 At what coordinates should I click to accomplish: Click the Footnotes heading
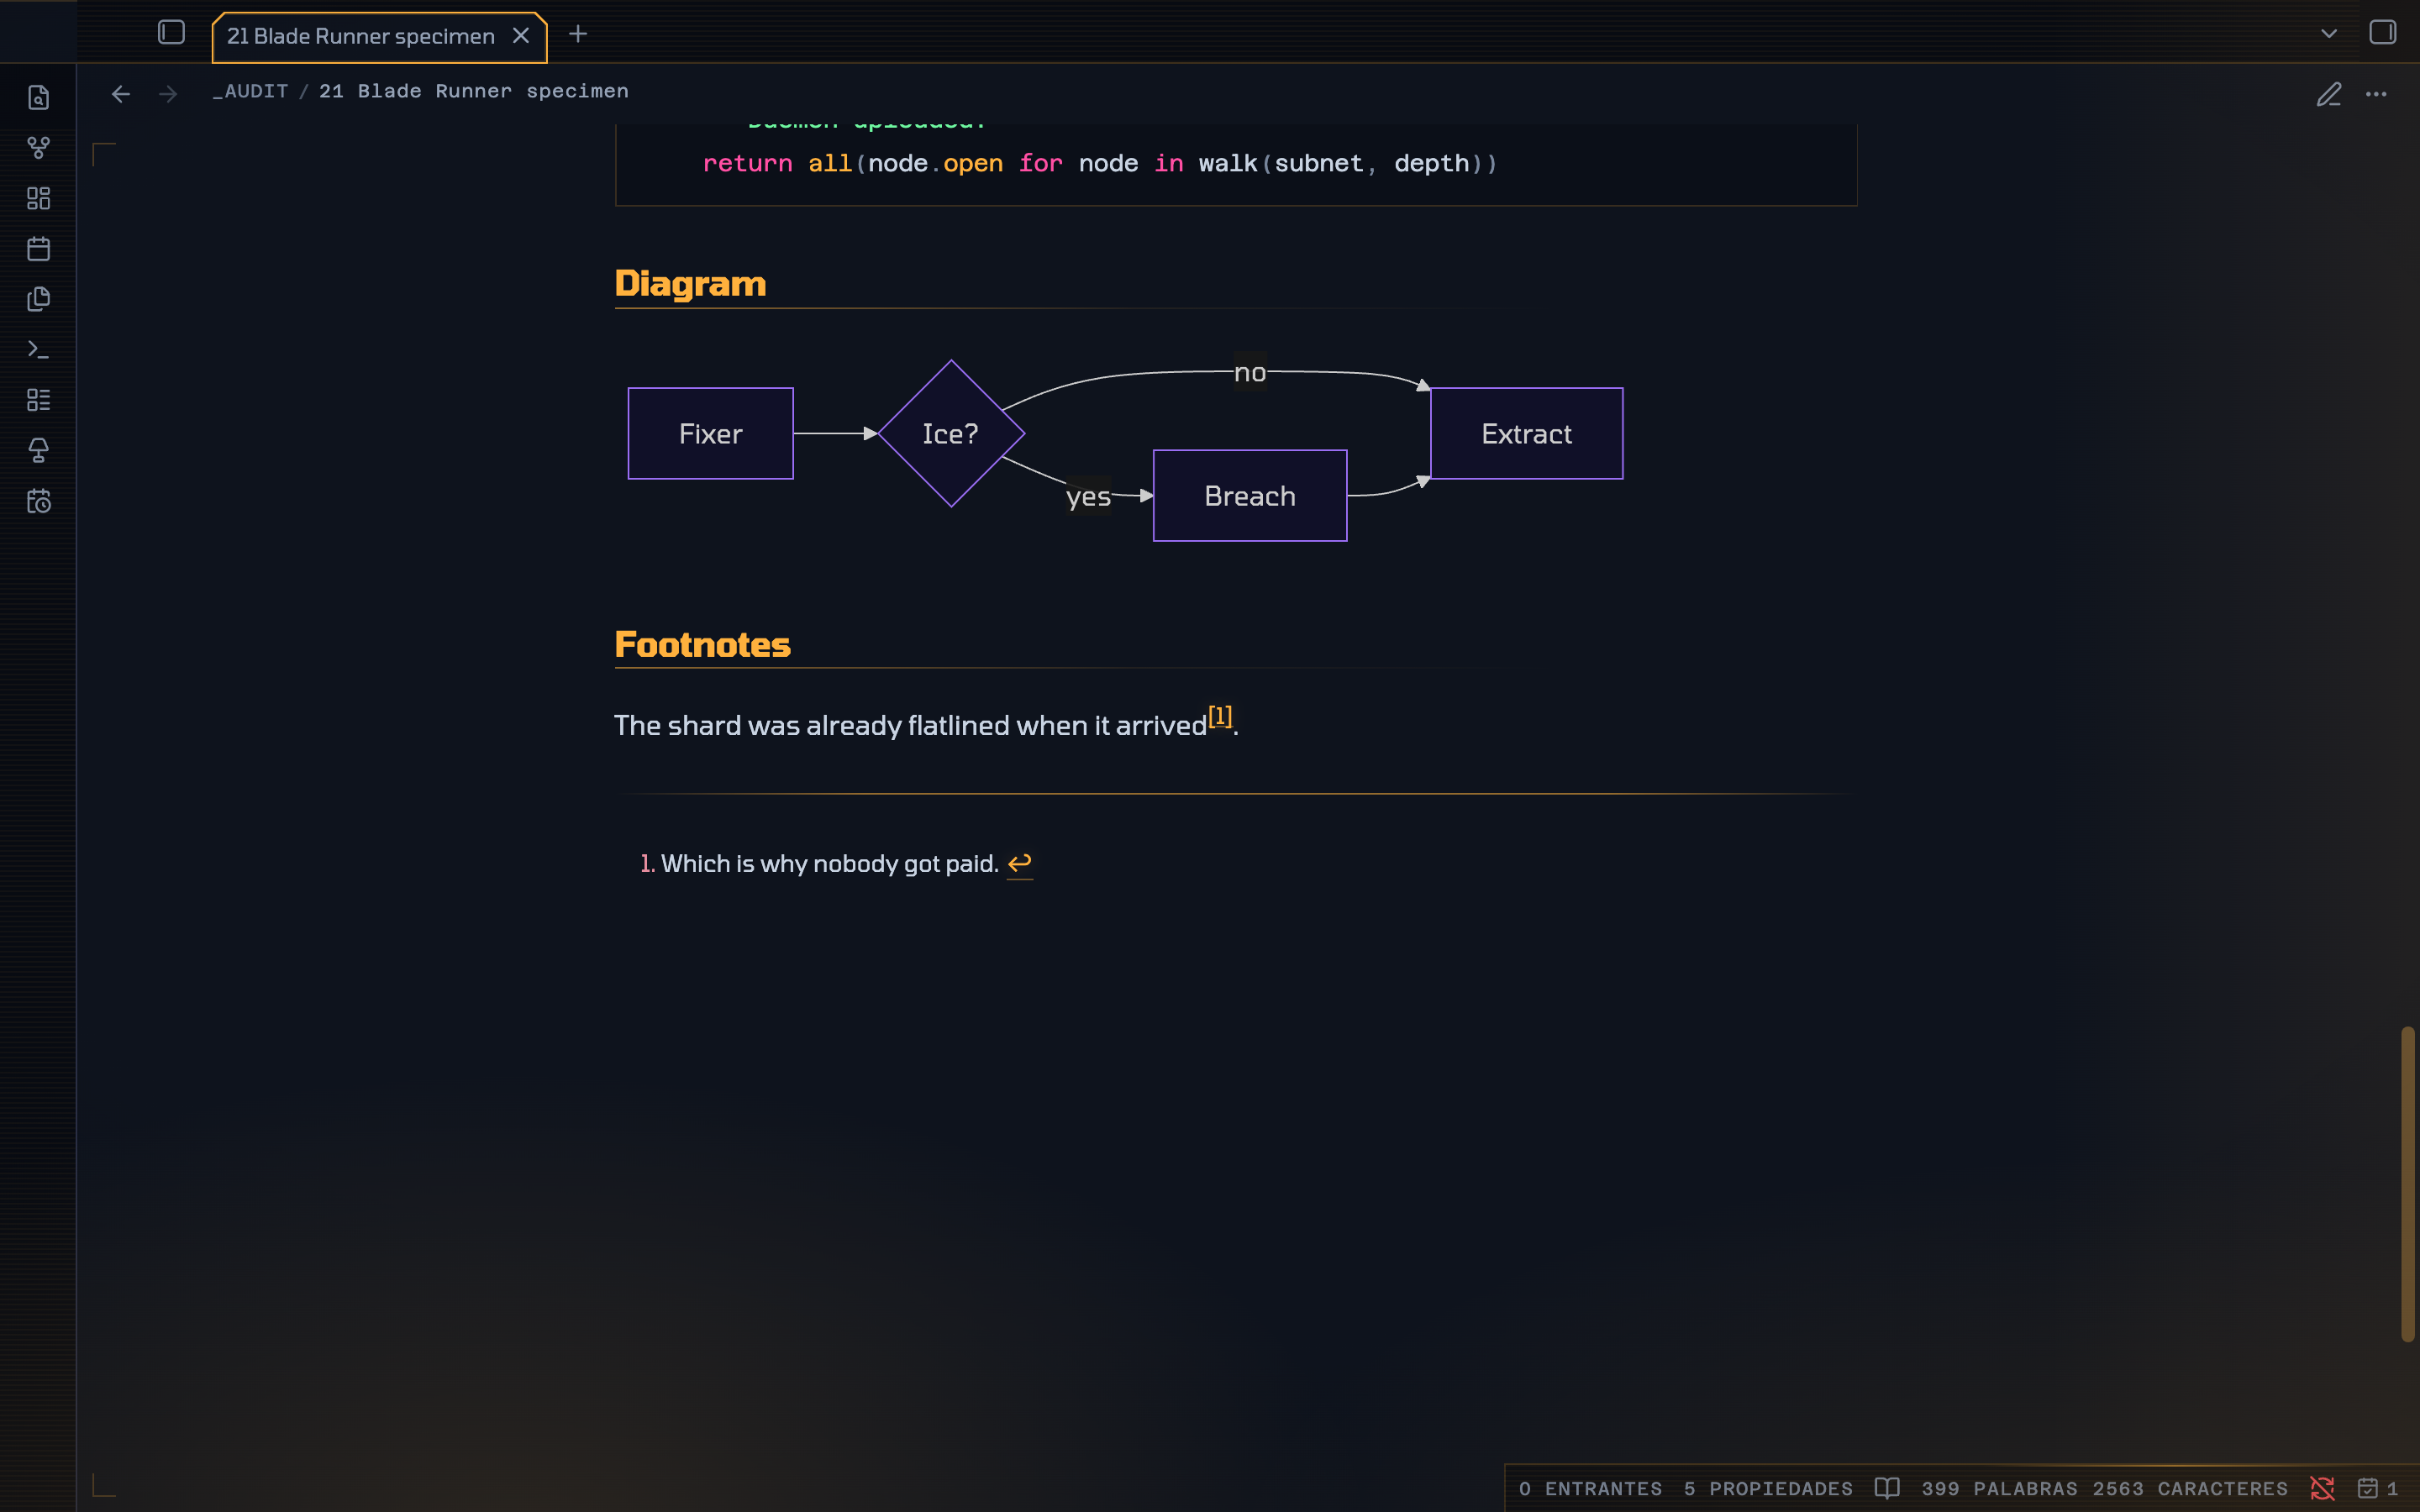pyautogui.click(x=702, y=645)
